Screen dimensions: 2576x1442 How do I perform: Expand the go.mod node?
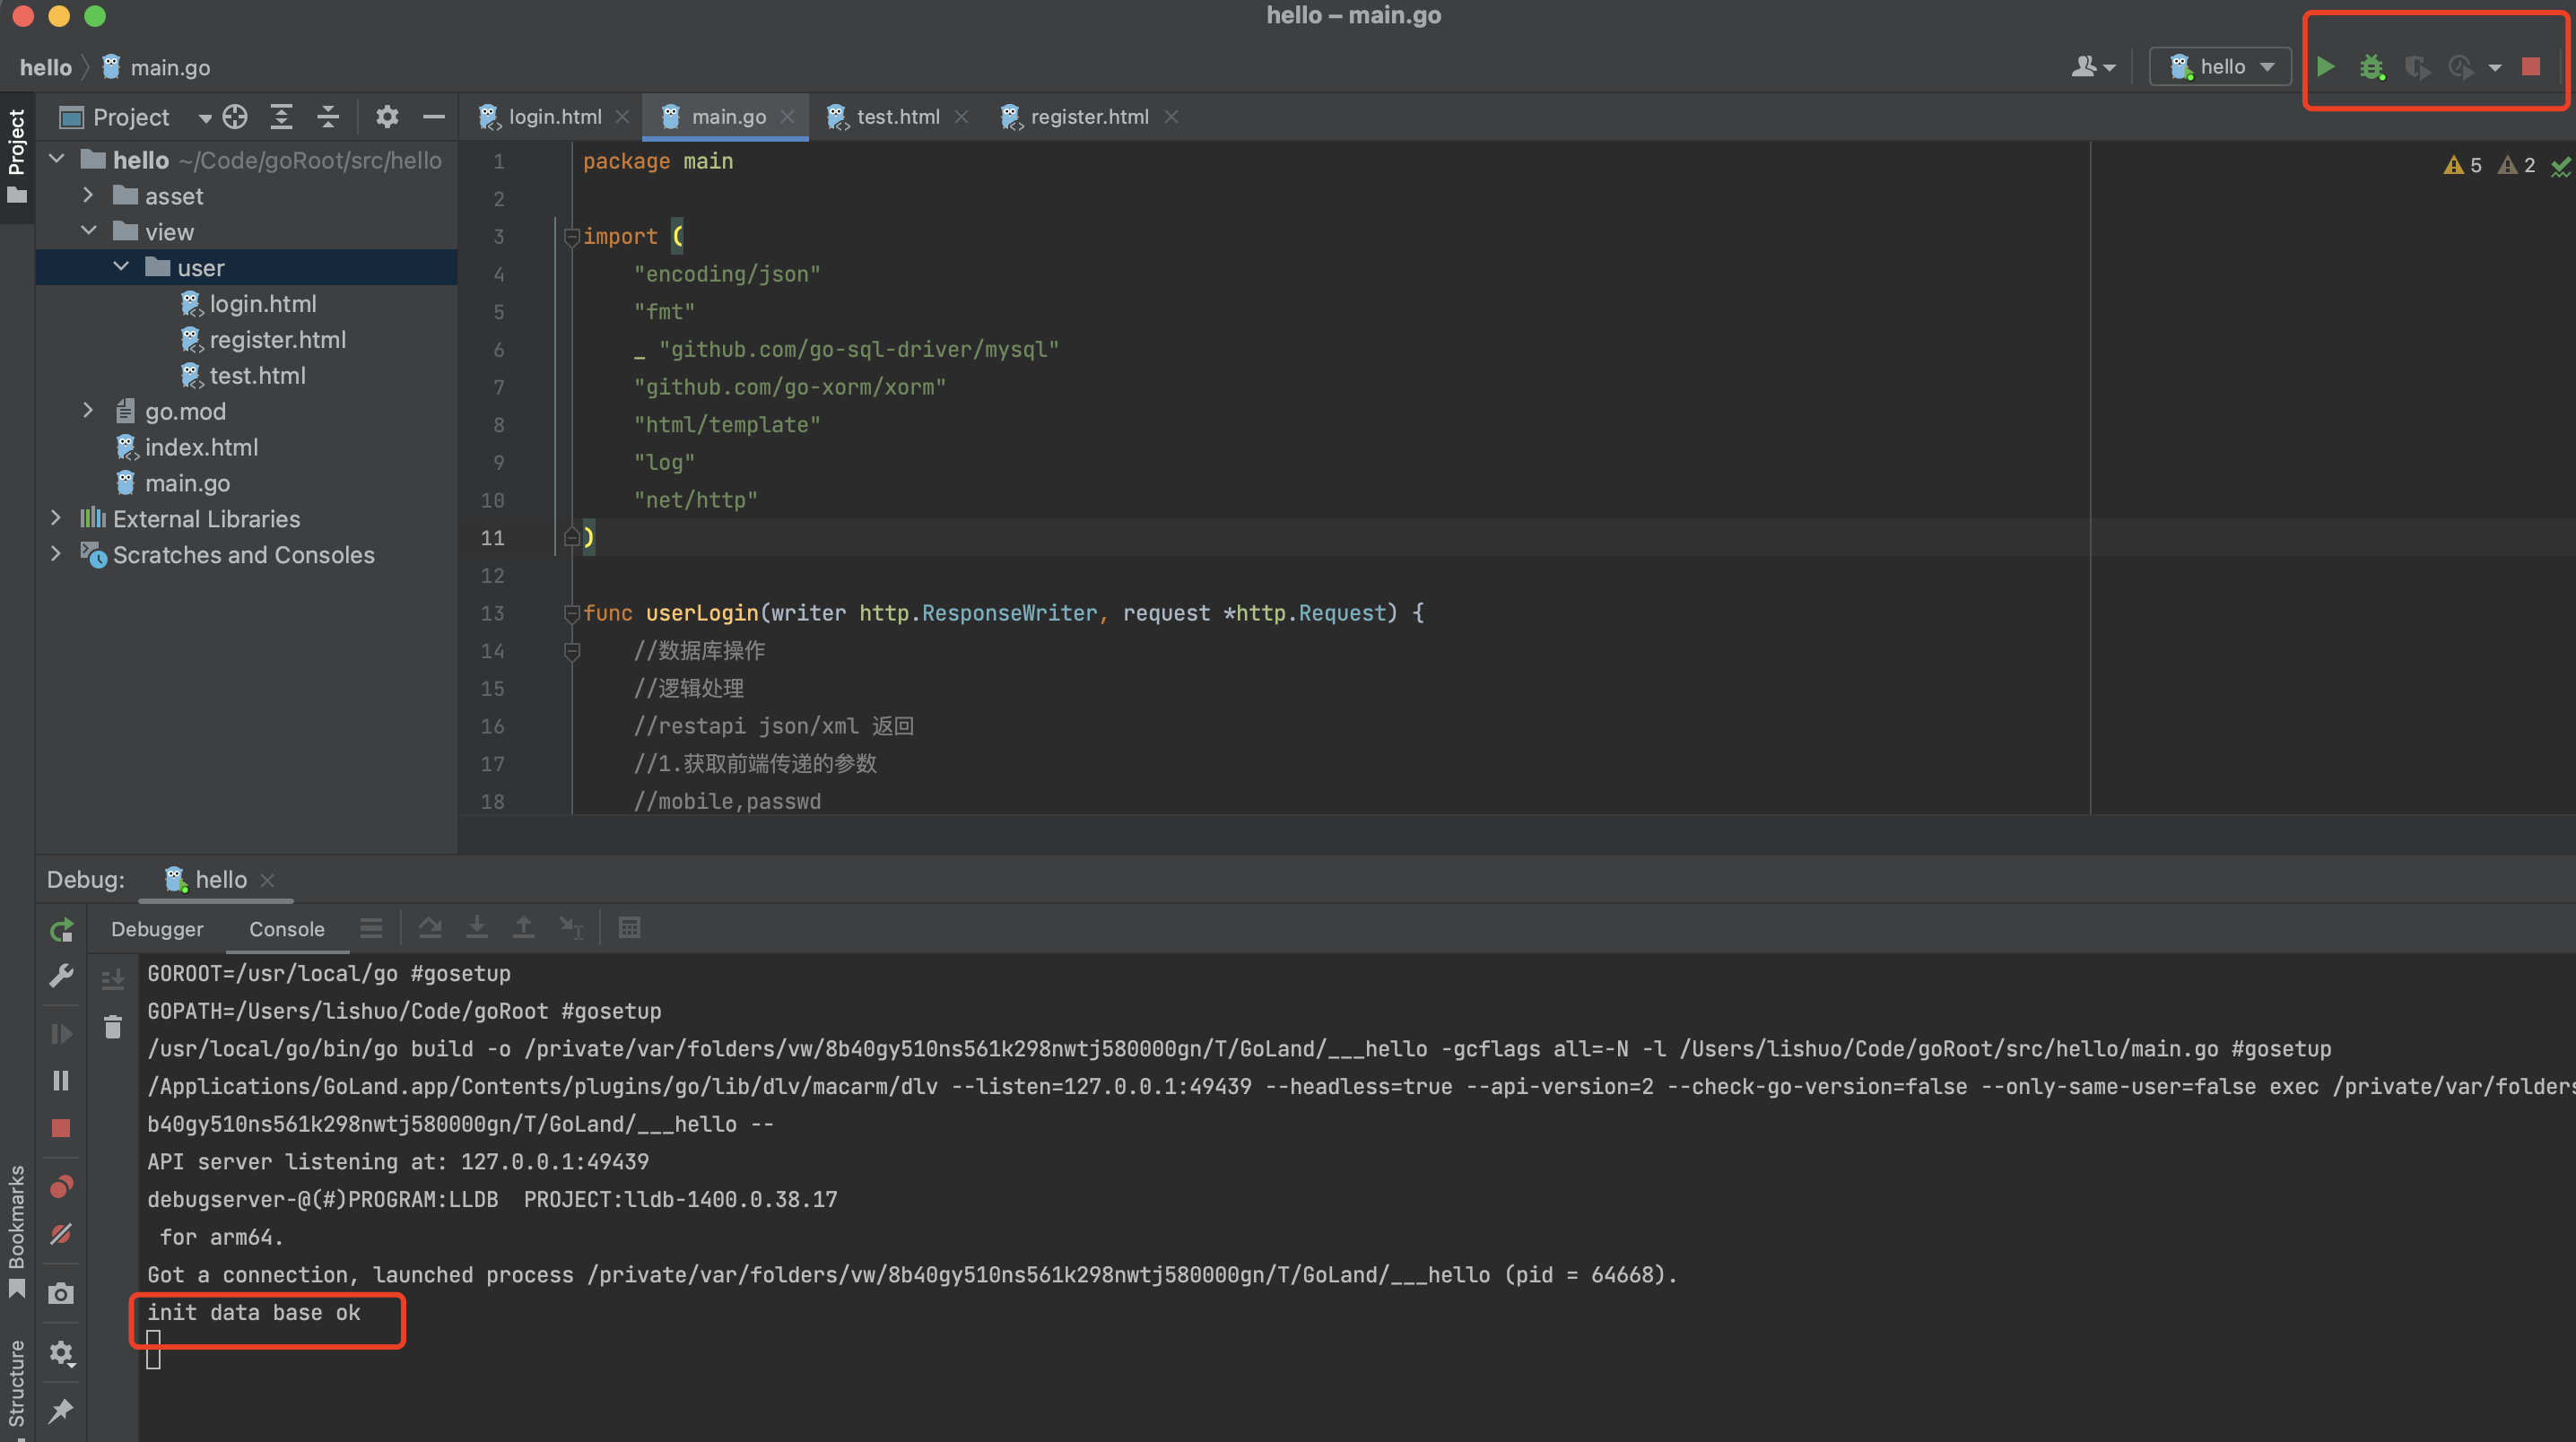point(88,410)
